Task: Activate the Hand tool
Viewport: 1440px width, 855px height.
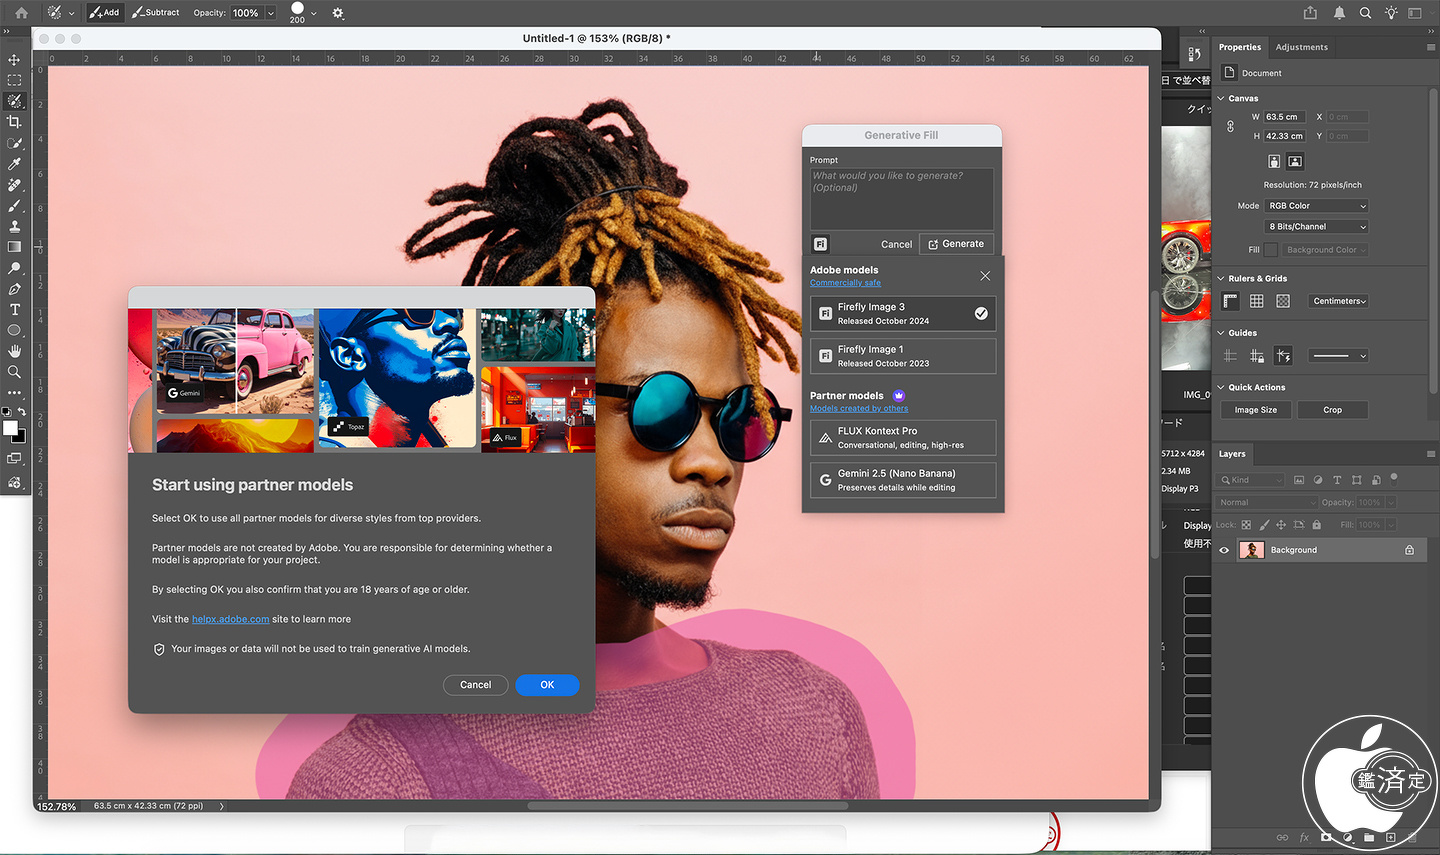Action: pos(14,351)
